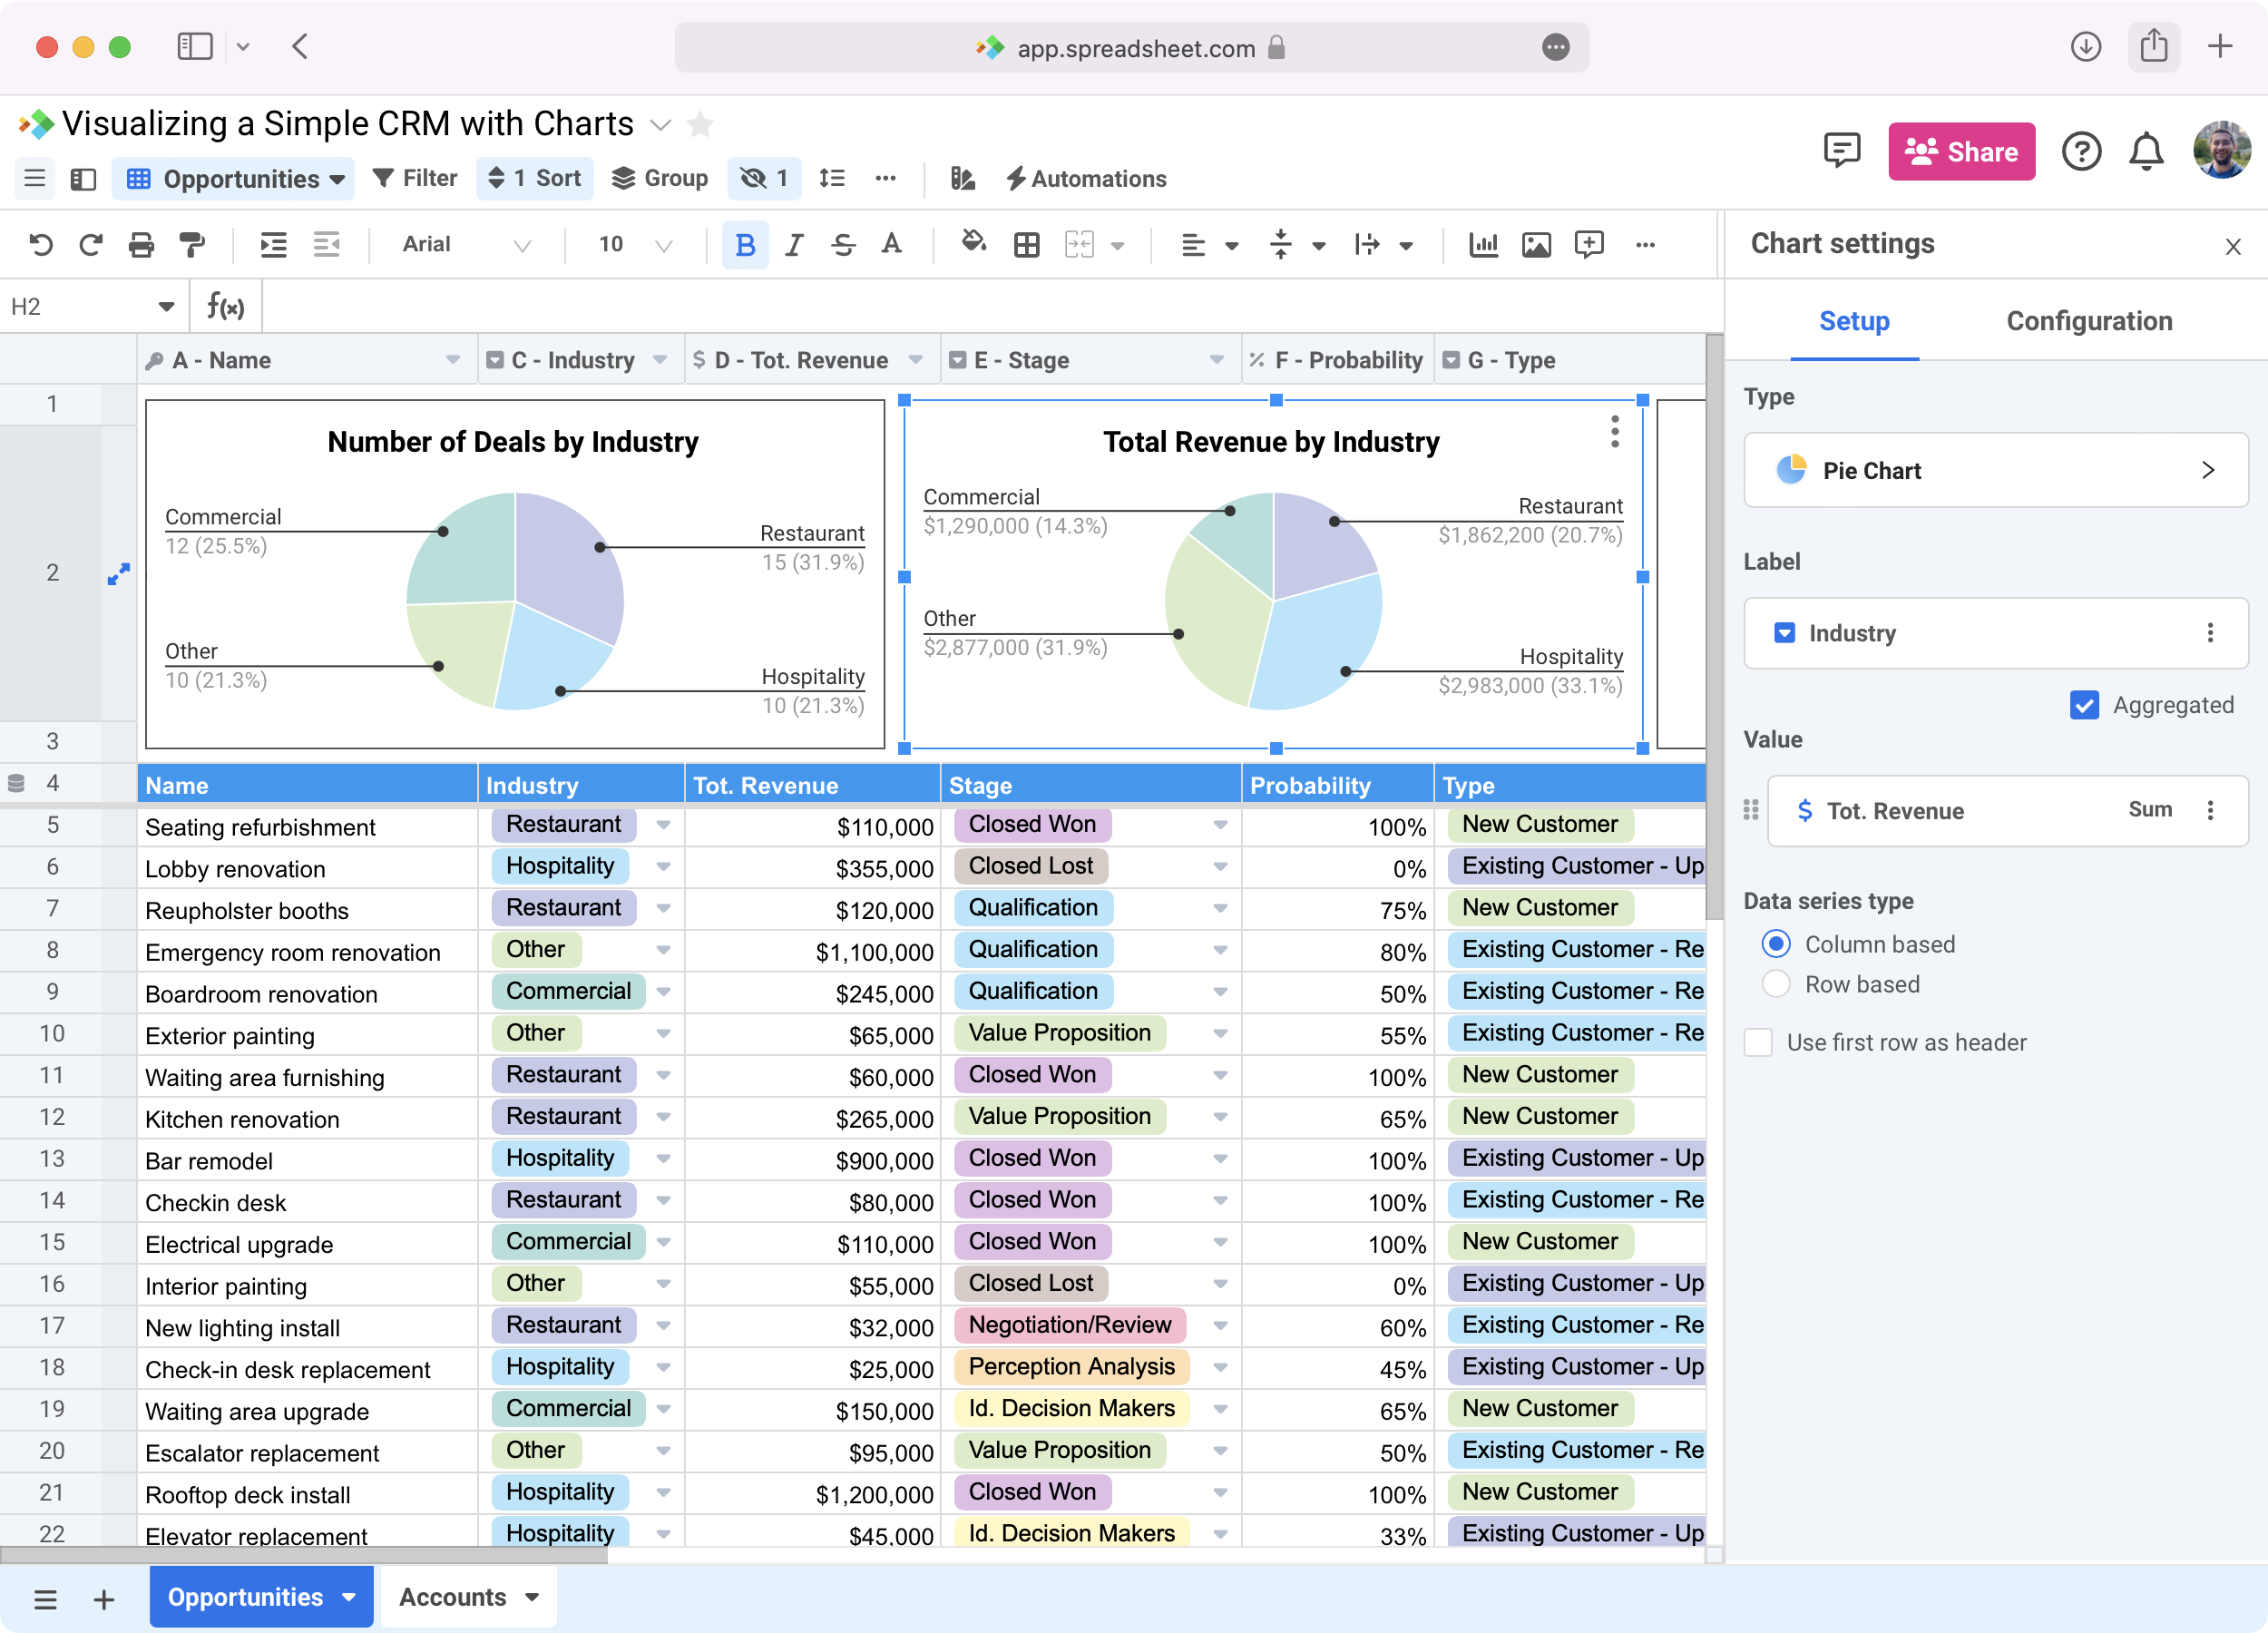Open the cell reference H2 dropdown

166,307
